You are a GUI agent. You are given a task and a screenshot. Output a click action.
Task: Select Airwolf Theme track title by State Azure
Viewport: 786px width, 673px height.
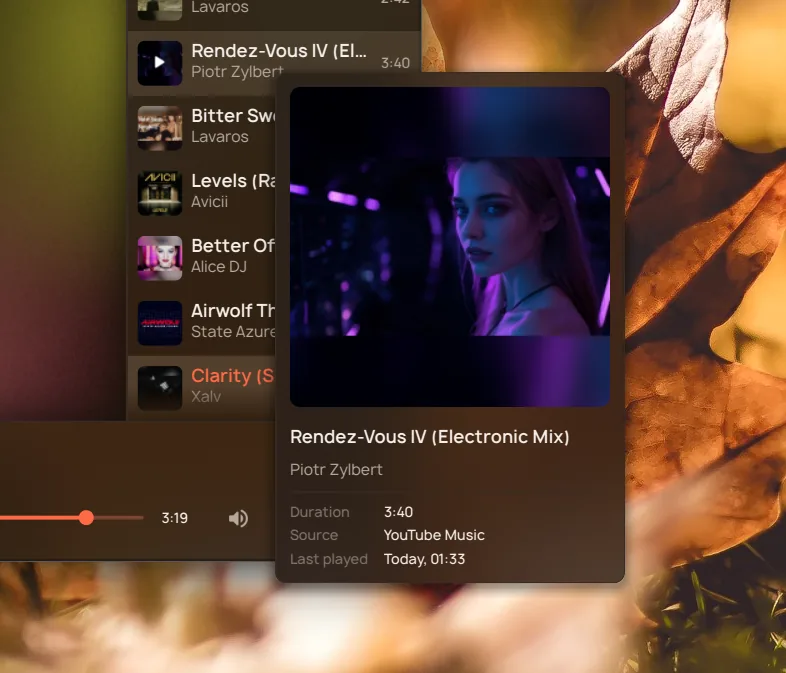[x=233, y=311]
